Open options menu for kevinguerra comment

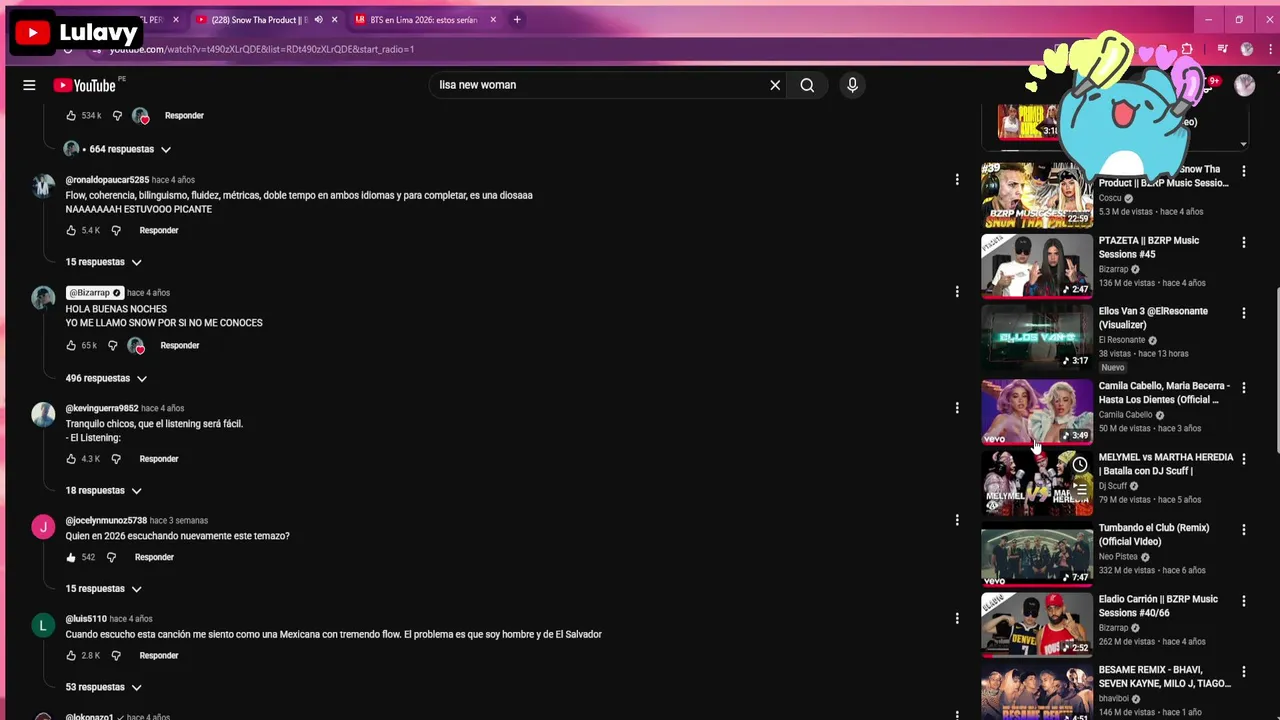[957, 408]
